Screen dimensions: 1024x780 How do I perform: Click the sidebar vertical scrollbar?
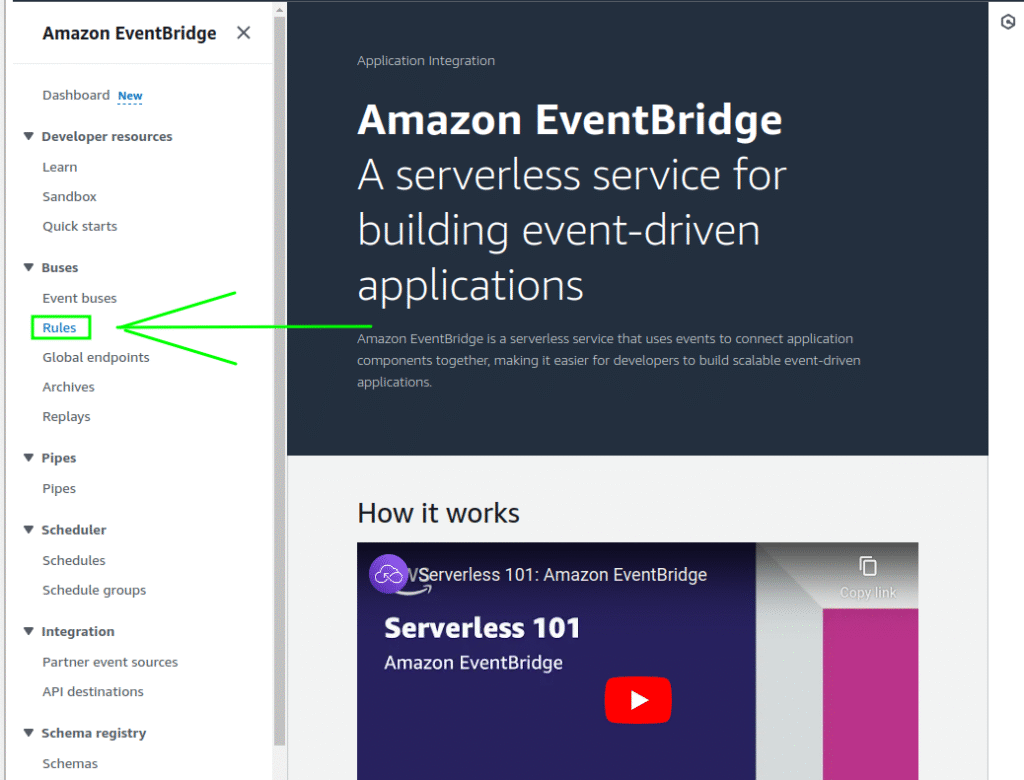[280, 400]
